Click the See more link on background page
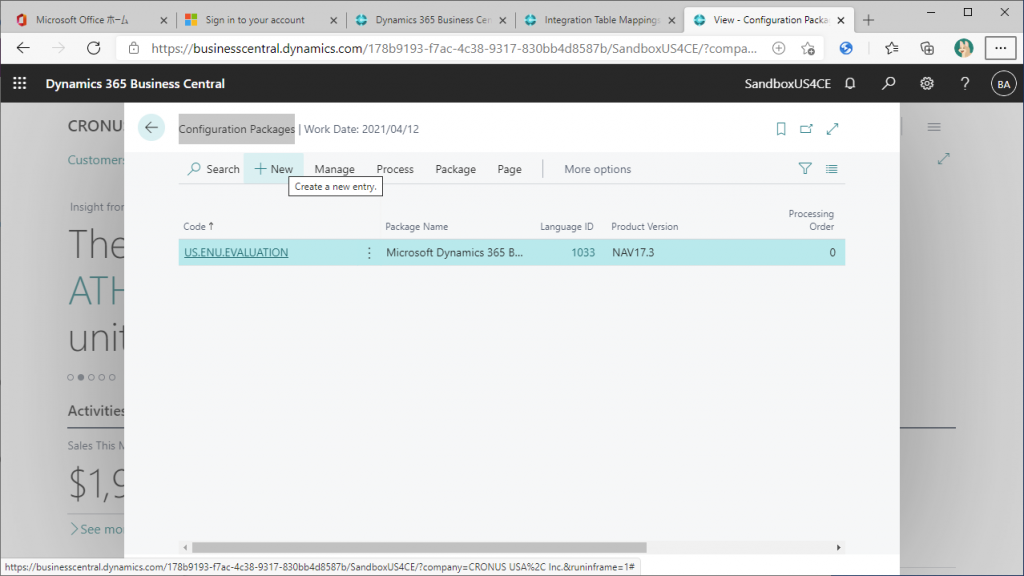This screenshot has width=1024, height=576. click(97, 529)
